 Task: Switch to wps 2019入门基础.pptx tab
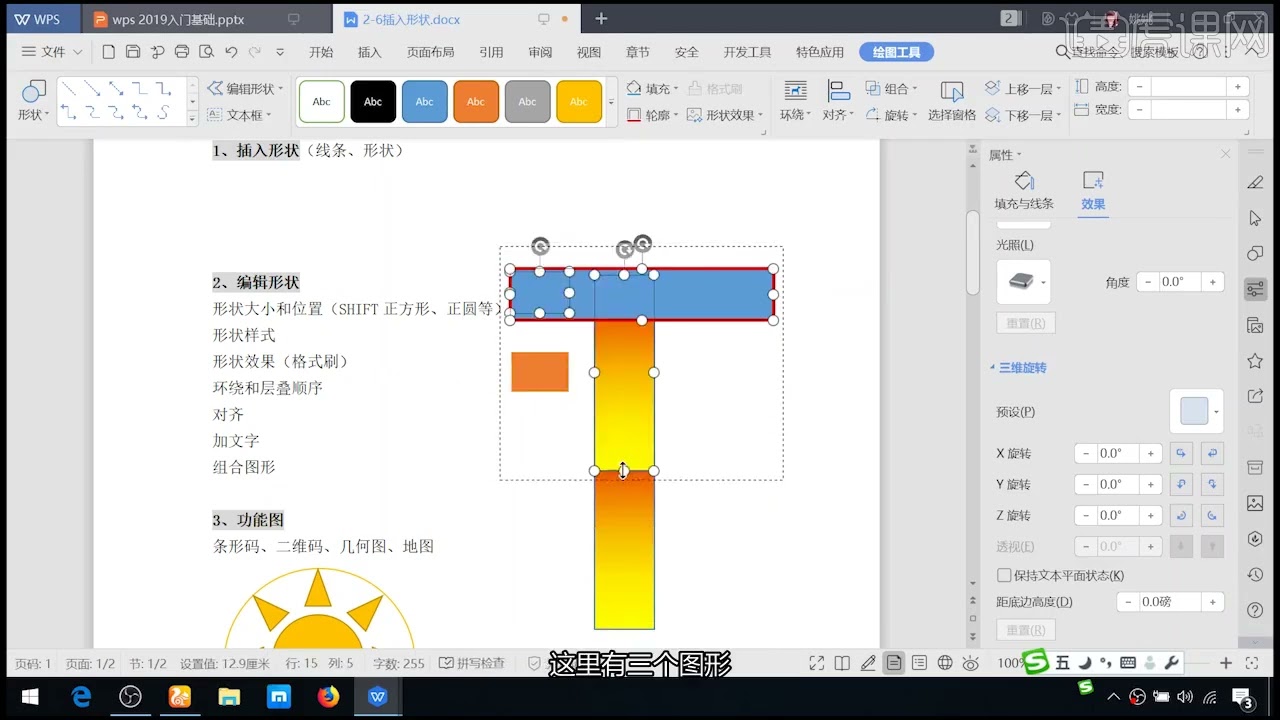coord(207,19)
